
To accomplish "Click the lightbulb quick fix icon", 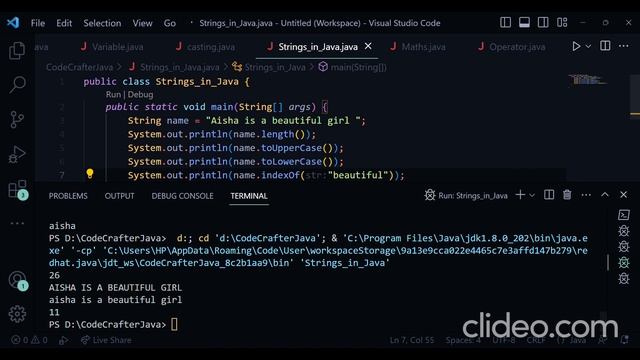I will (x=90, y=174).
